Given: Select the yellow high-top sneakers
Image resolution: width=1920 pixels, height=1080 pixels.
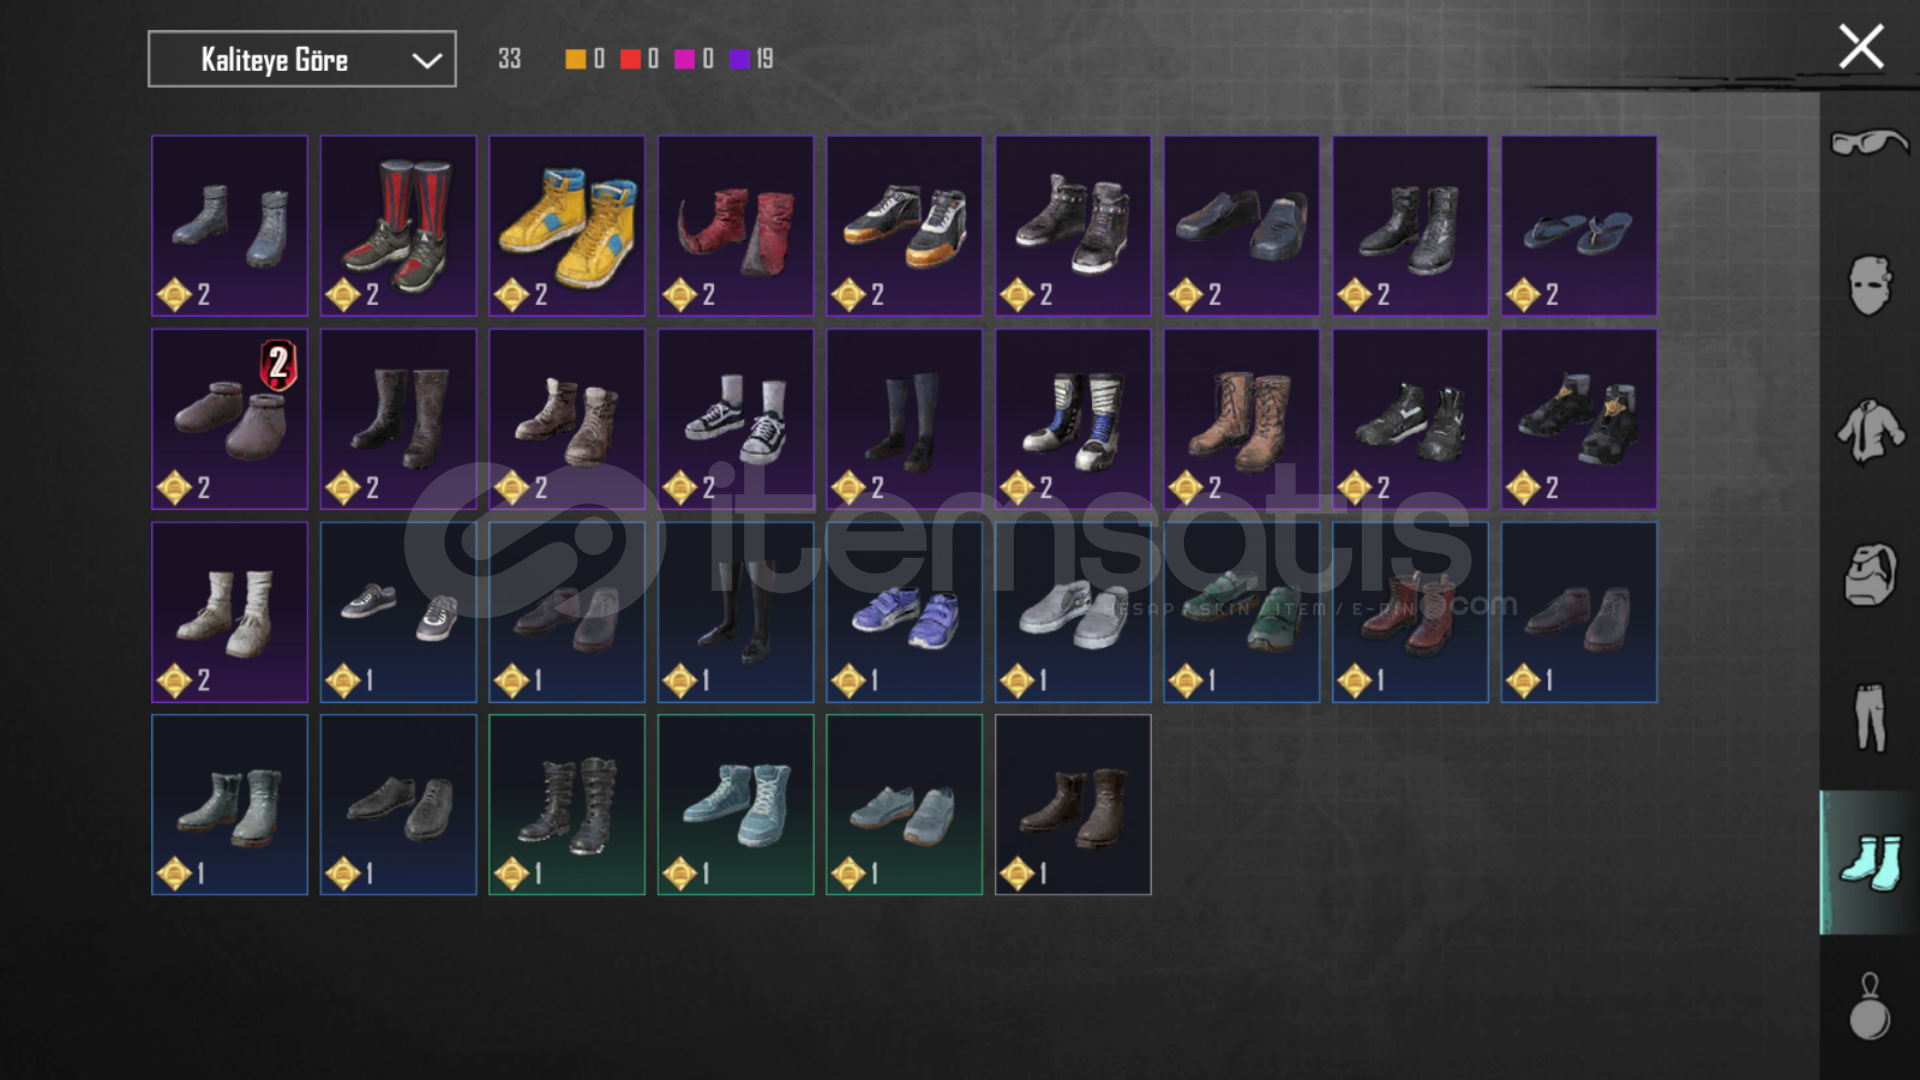Looking at the screenshot, I should click(567, 226).
